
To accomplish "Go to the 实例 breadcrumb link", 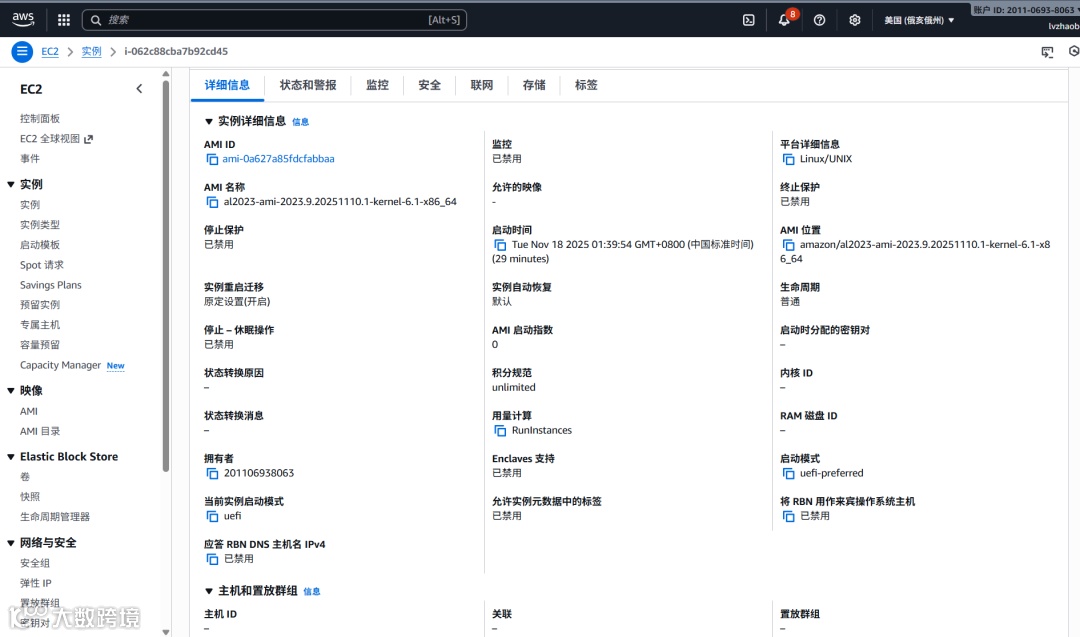I will point(91,52).
